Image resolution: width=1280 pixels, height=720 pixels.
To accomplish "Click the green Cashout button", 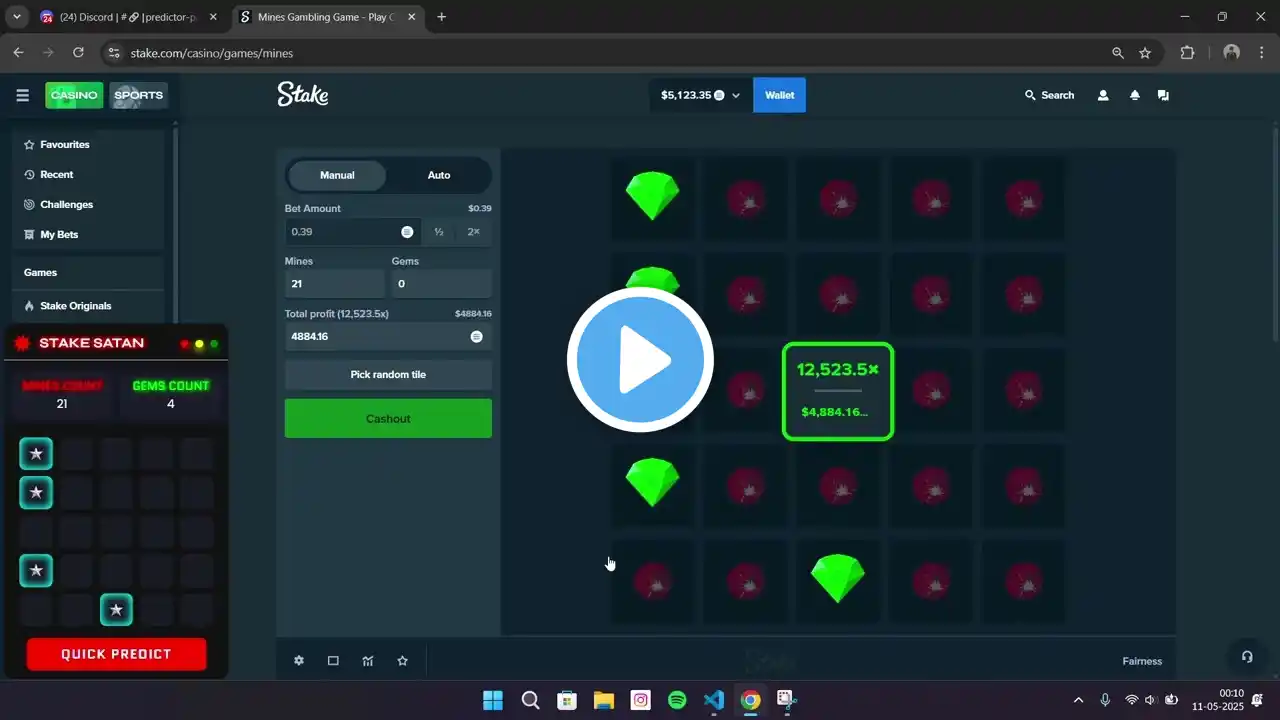I will click(x=388, y=418).
